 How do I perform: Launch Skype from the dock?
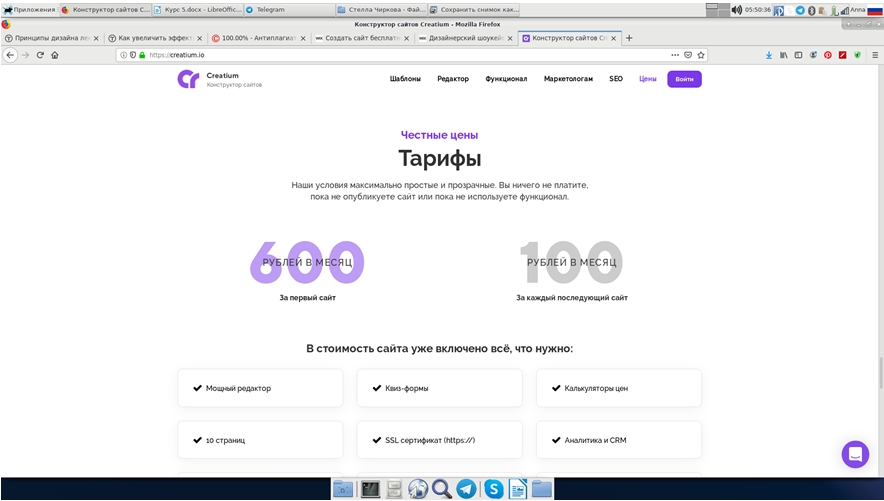(493, 489)
